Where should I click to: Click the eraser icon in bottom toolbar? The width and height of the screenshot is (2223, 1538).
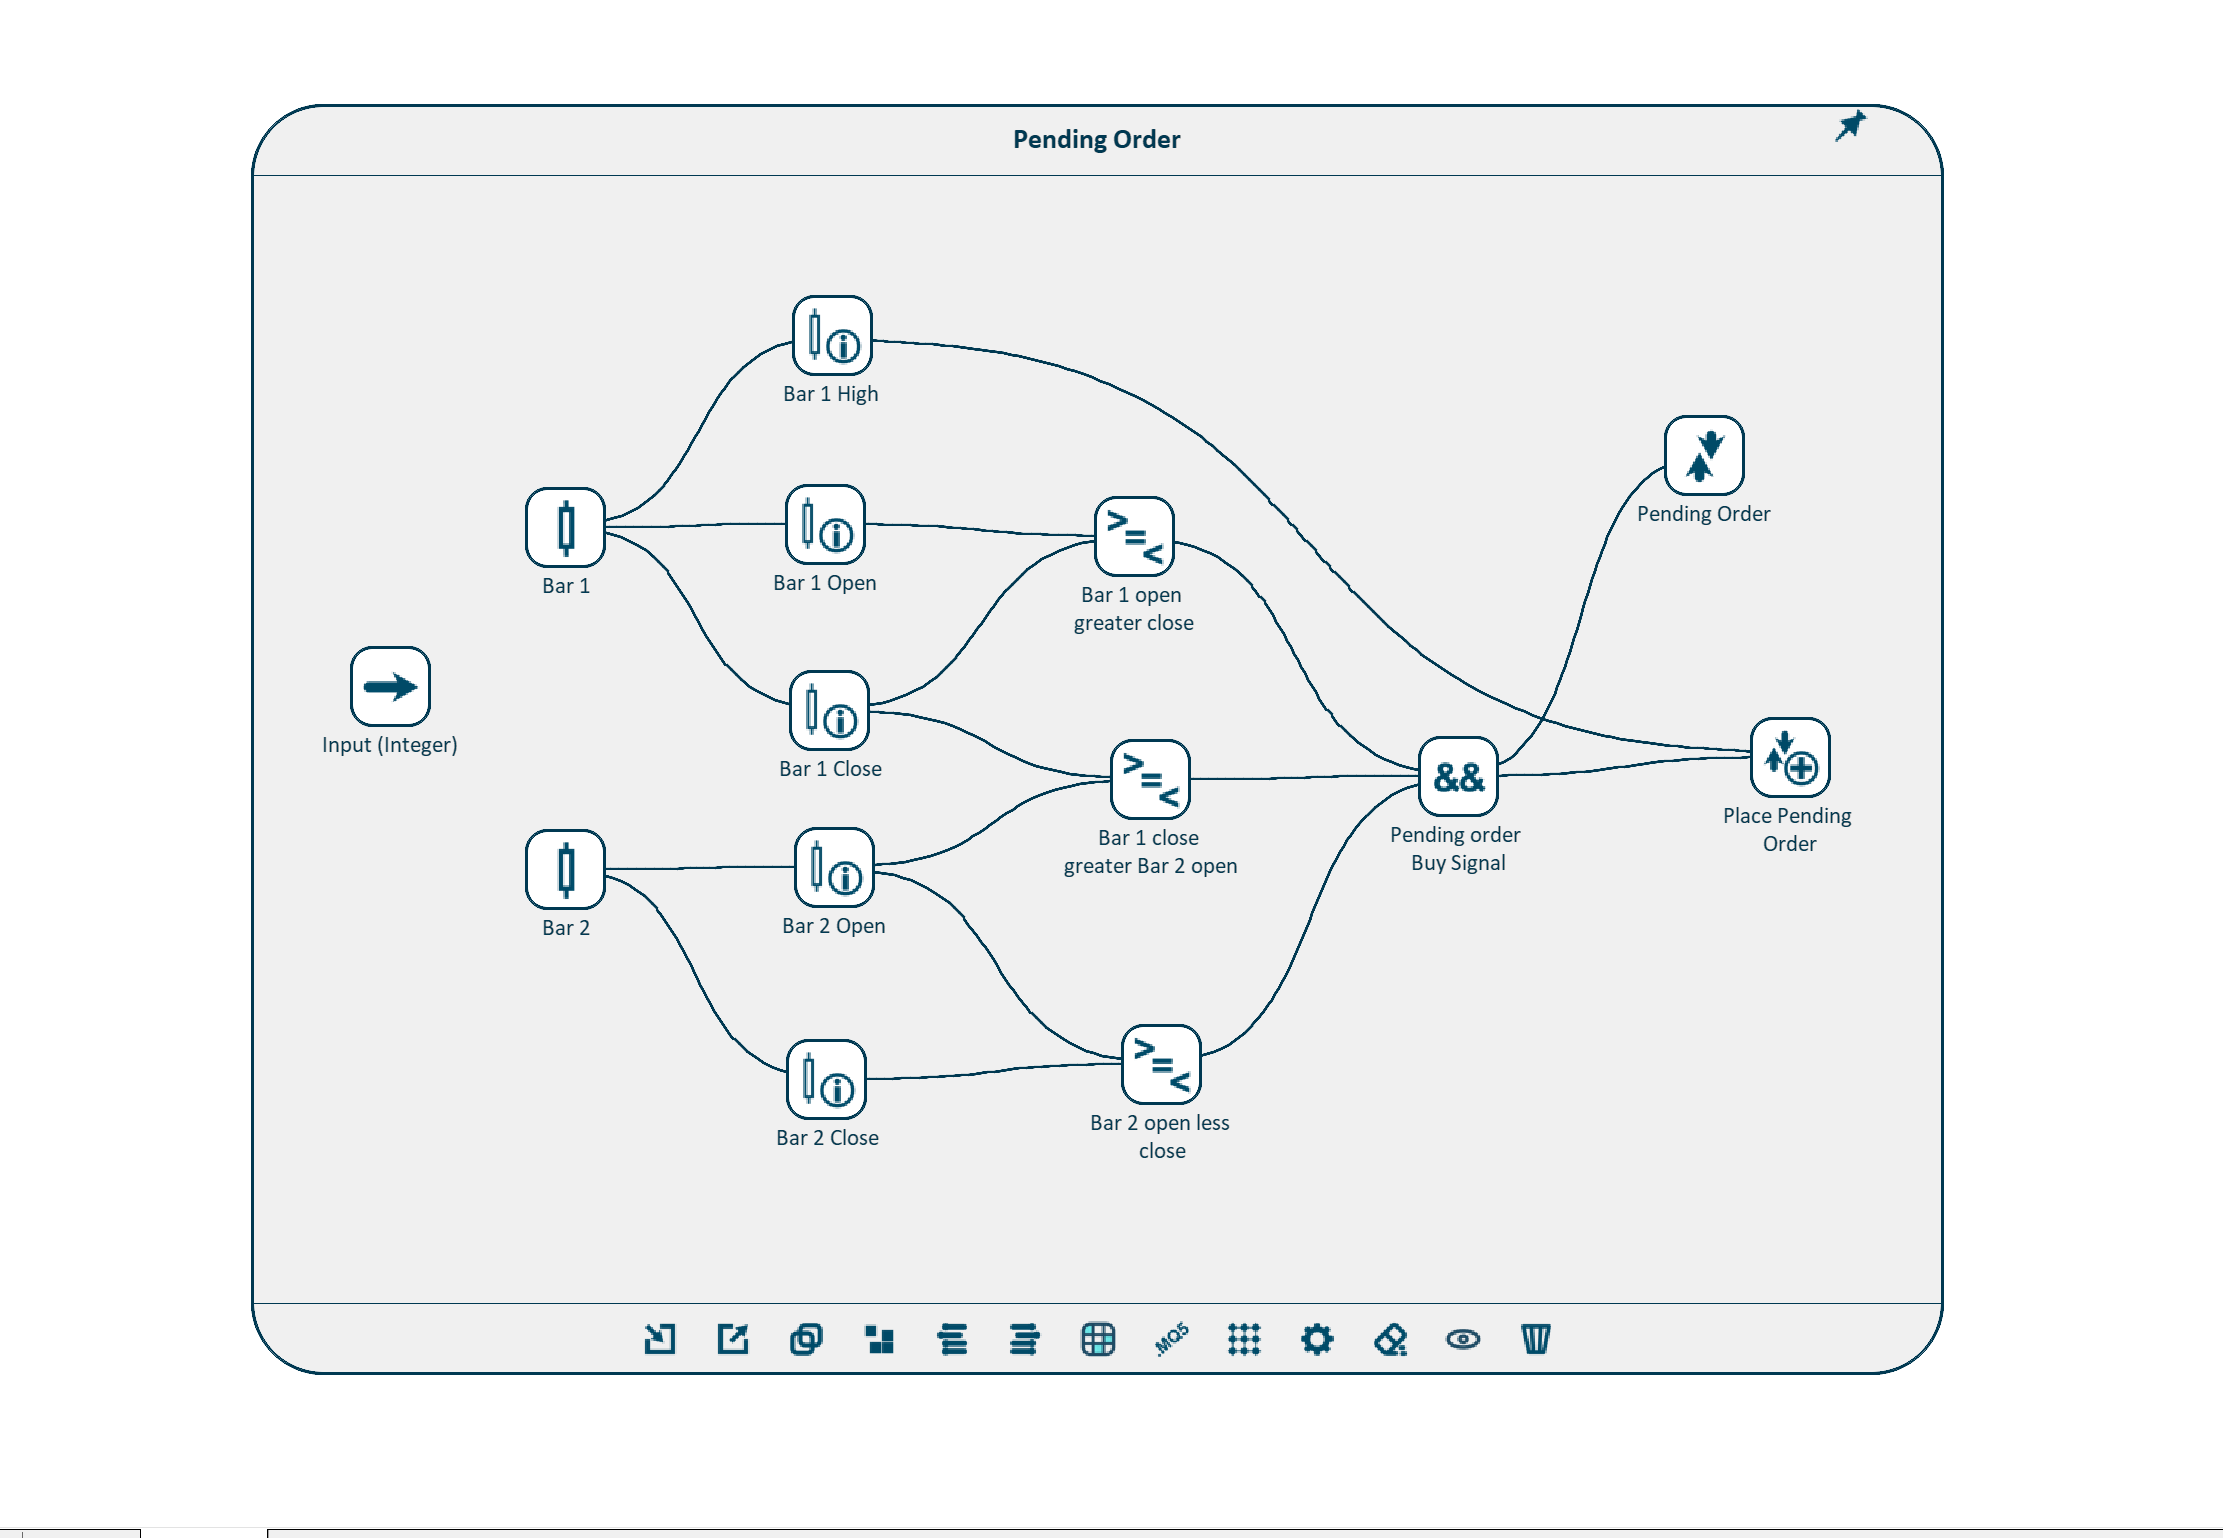coord(1390,1338)
